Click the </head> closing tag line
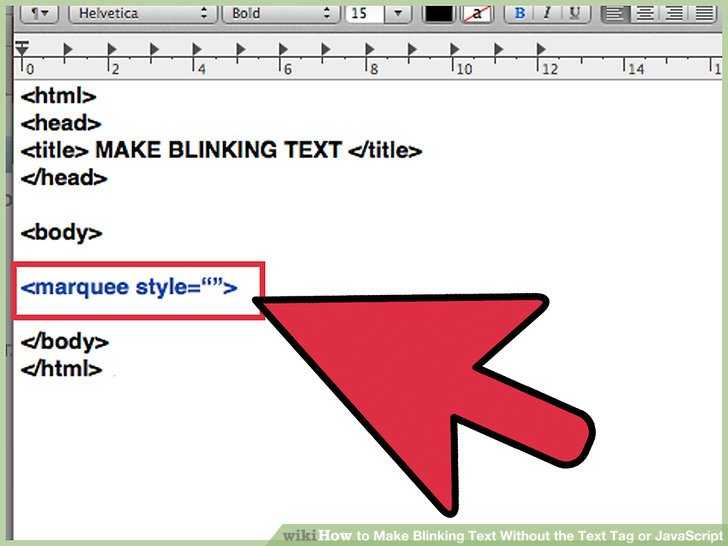Image resolution: width=728 pixels, height=546 pixels. pyautogui.click(x=64, y=178)
